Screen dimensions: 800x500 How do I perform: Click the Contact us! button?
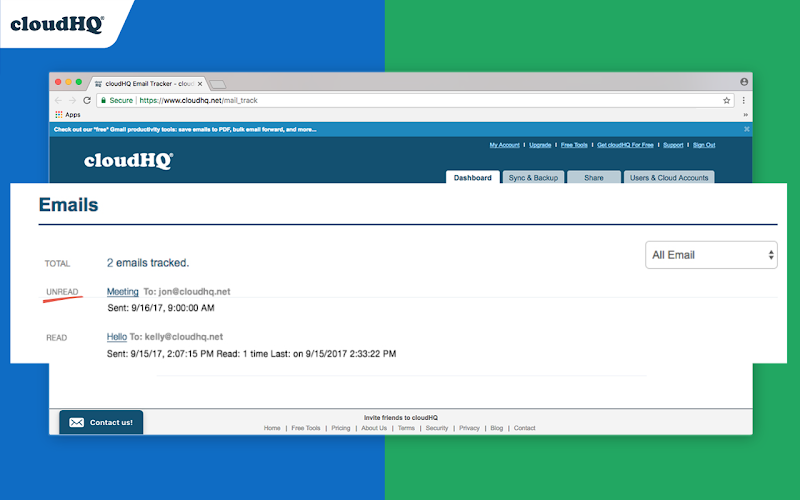[101, 422]
